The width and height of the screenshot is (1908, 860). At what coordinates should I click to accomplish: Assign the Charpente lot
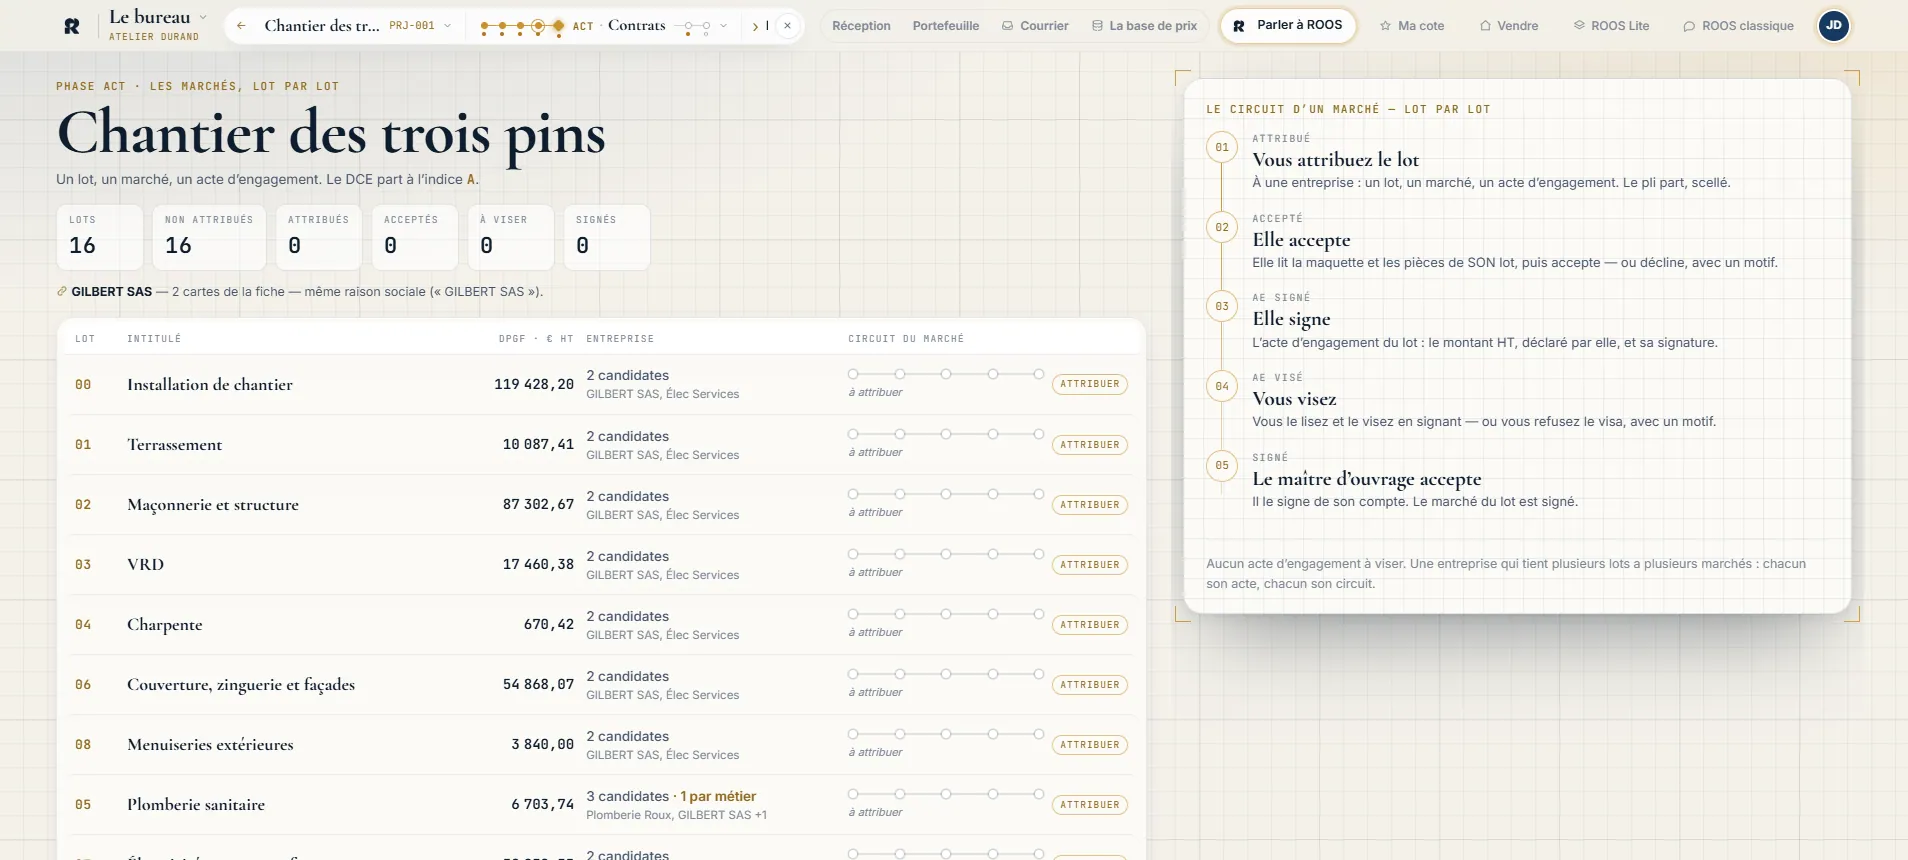(x=1090, y=625)
